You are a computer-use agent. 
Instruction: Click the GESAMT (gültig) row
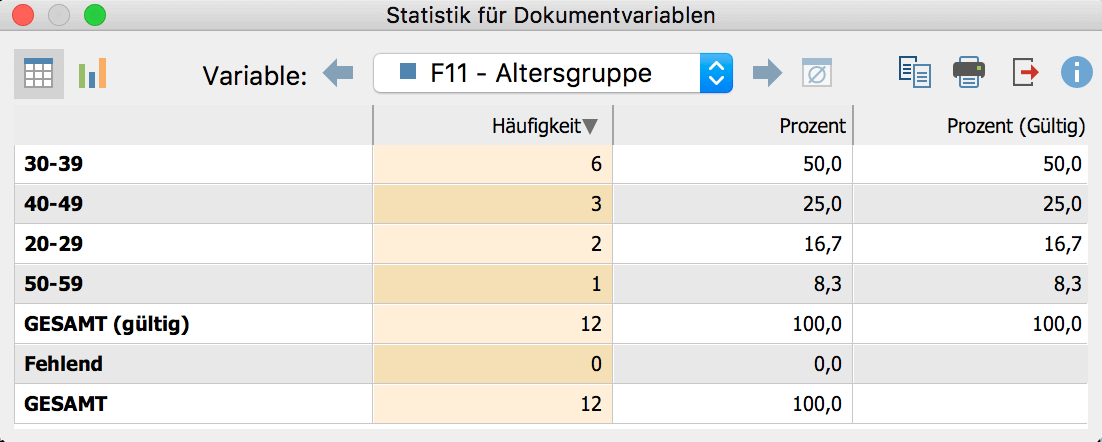point(551,324)
